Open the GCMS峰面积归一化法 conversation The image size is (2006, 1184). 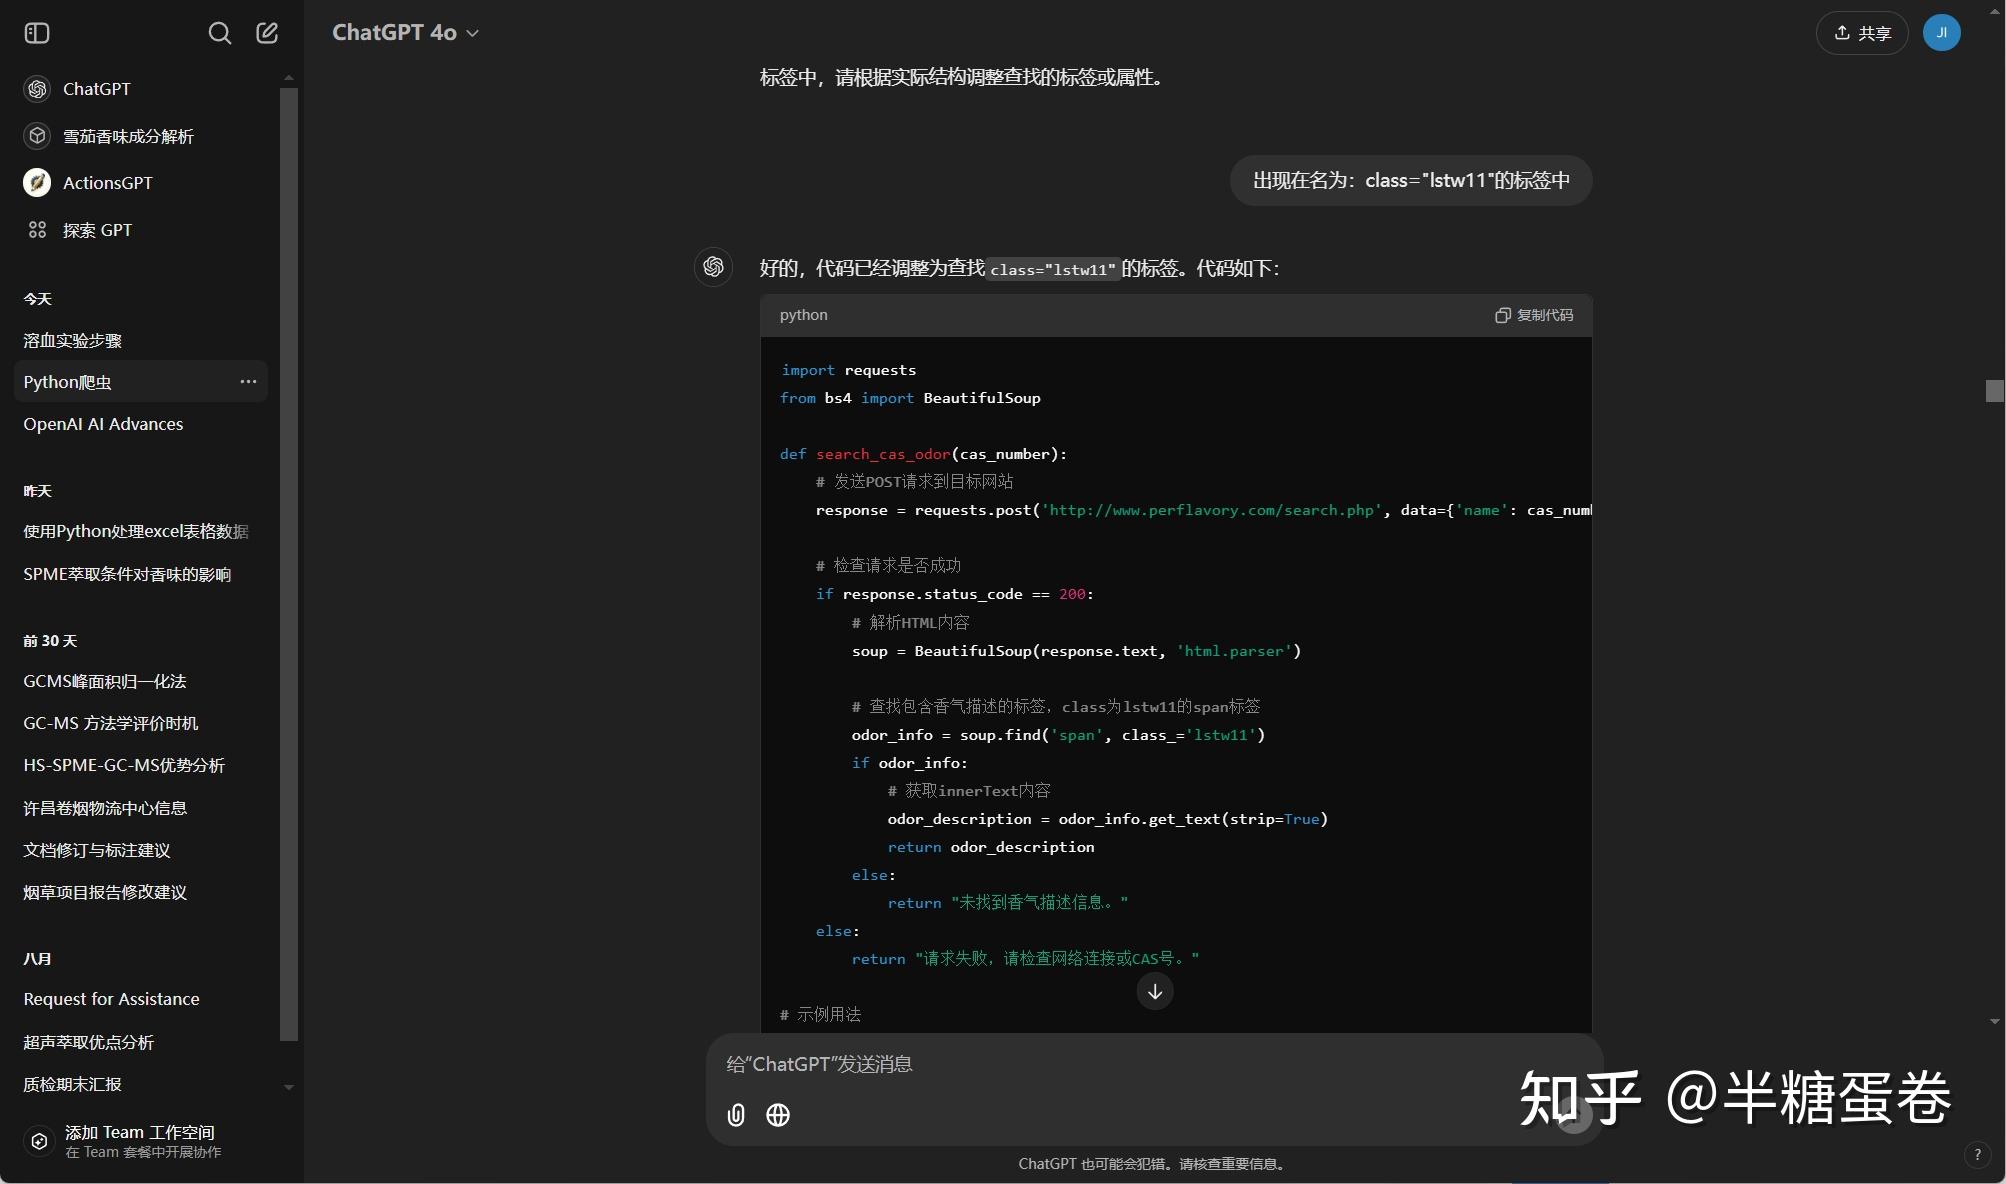[104, 681]
